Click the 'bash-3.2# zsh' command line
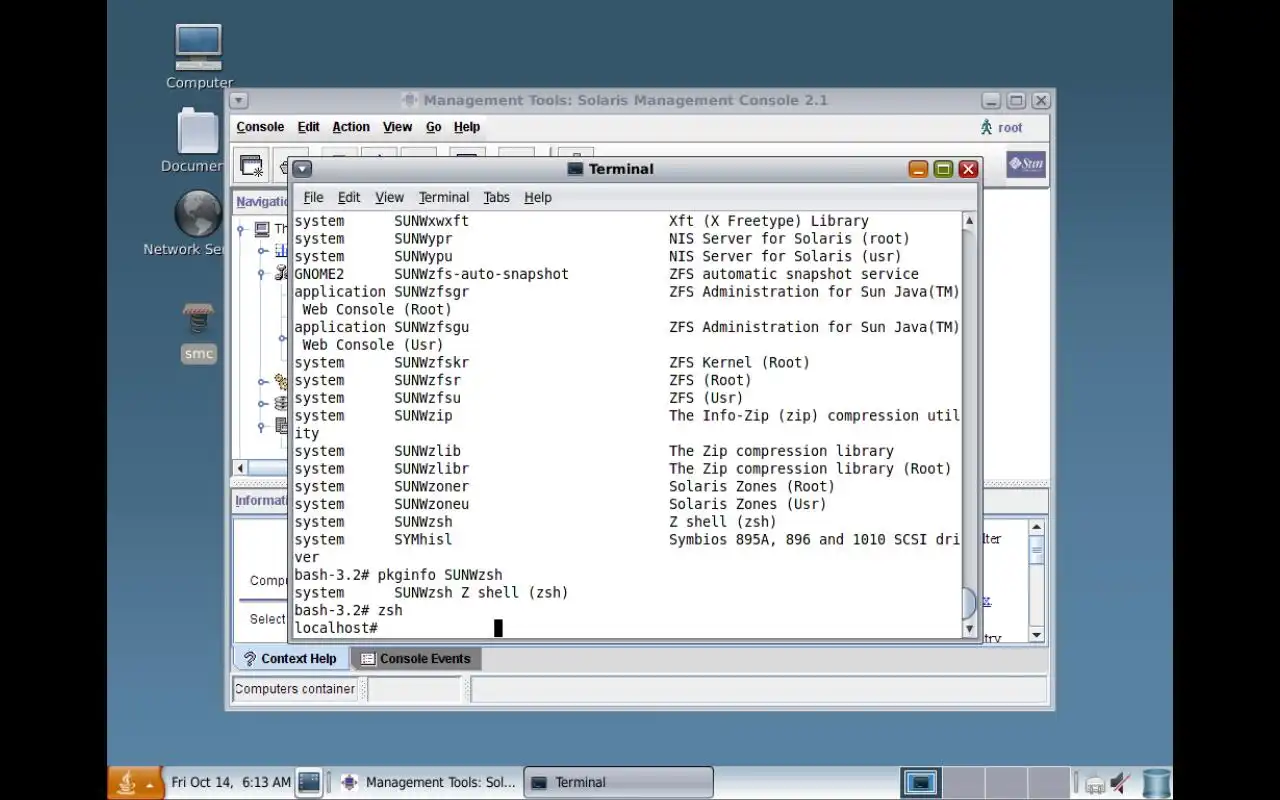The image size is (1280, 800). (348, 610)
